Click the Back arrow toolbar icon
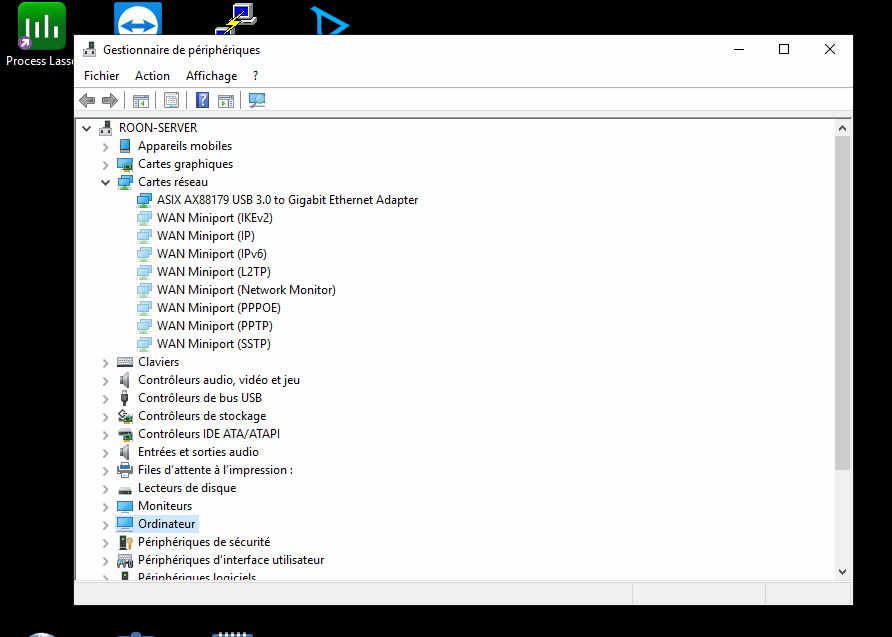Screen dimensions: 892x637 click(87, 101)
